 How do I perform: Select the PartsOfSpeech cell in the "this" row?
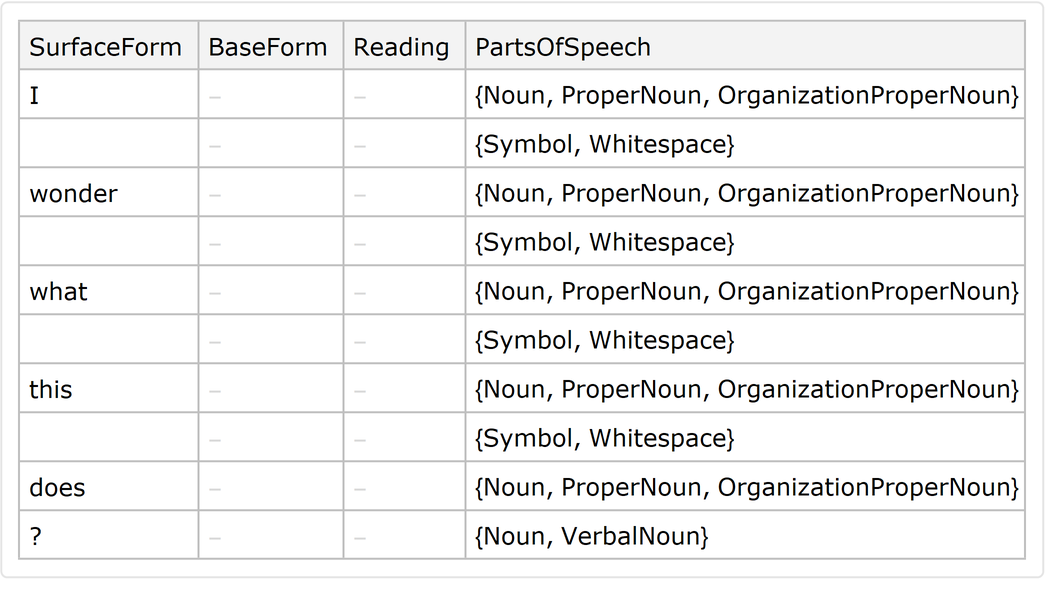pyautogui.click(x=746, y=390)
